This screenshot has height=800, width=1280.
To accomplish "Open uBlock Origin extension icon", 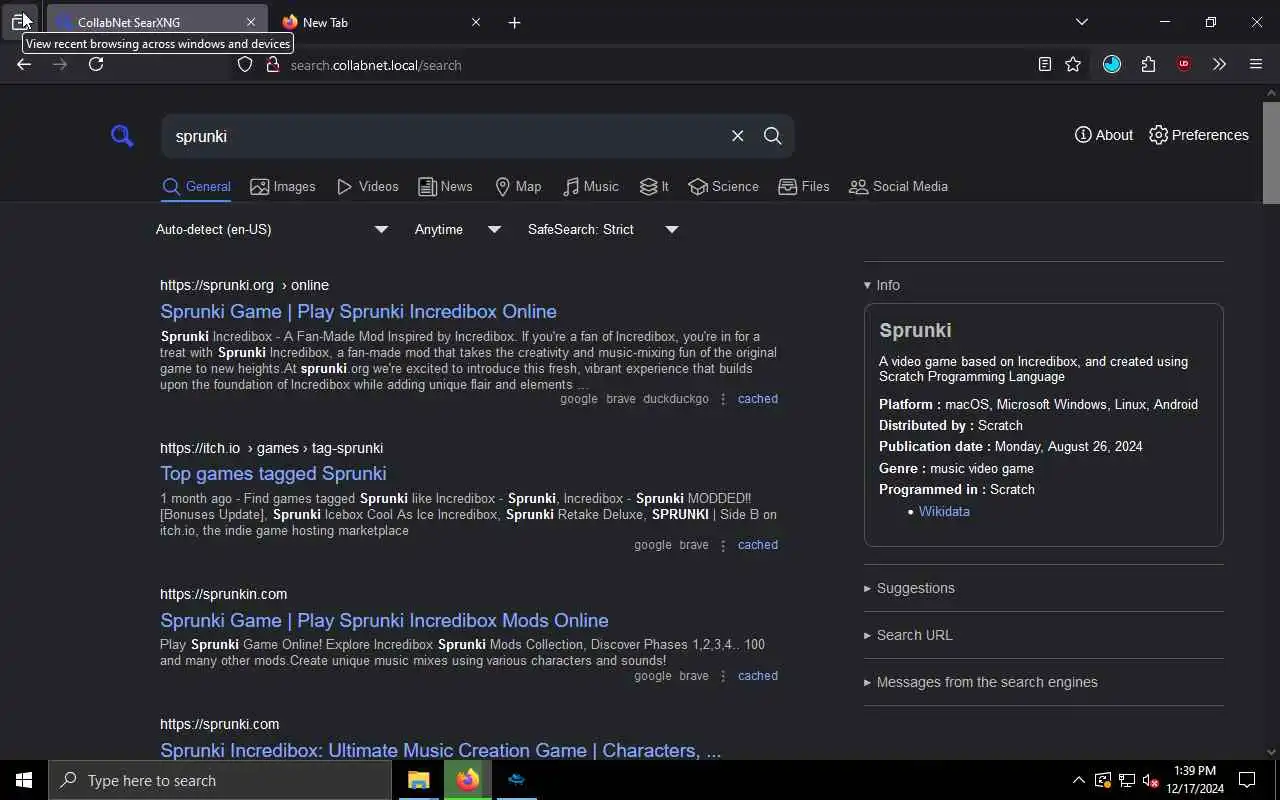I will point(1184,64).
